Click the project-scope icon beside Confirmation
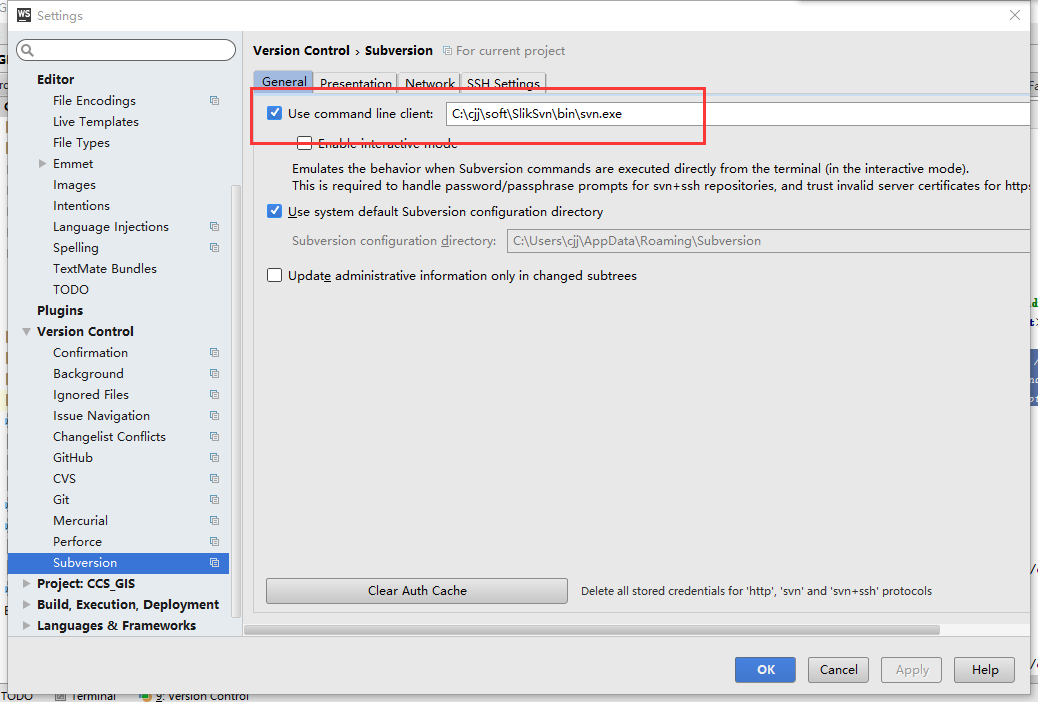The image size is (1038, 702). tap(214, 352)
